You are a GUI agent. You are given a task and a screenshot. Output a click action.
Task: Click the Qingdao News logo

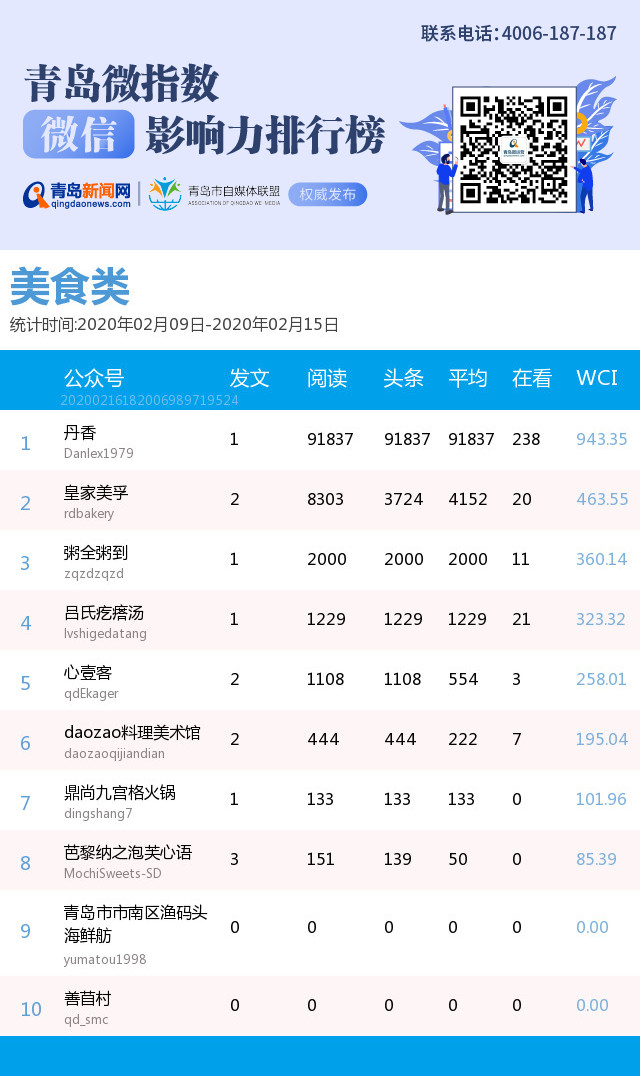coord(78,194)
